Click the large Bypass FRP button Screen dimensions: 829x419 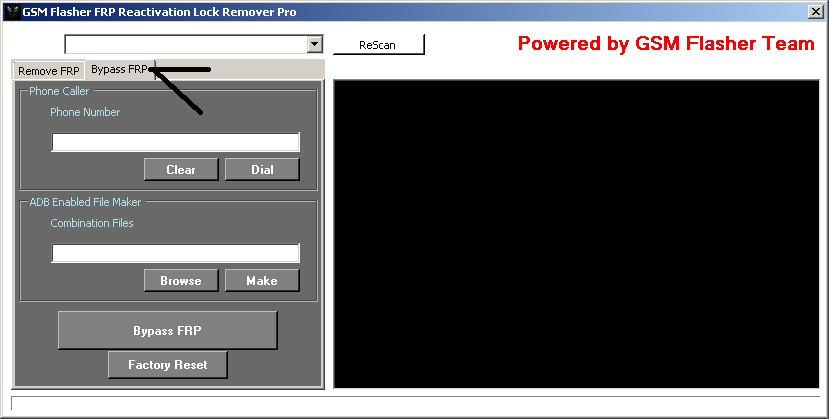click(168, 330)
